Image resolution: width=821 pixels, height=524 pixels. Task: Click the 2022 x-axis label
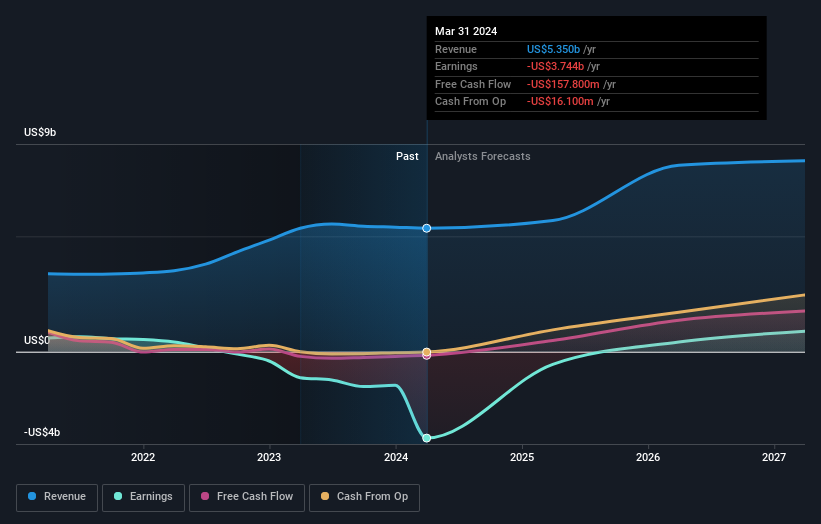coord(143,458)
